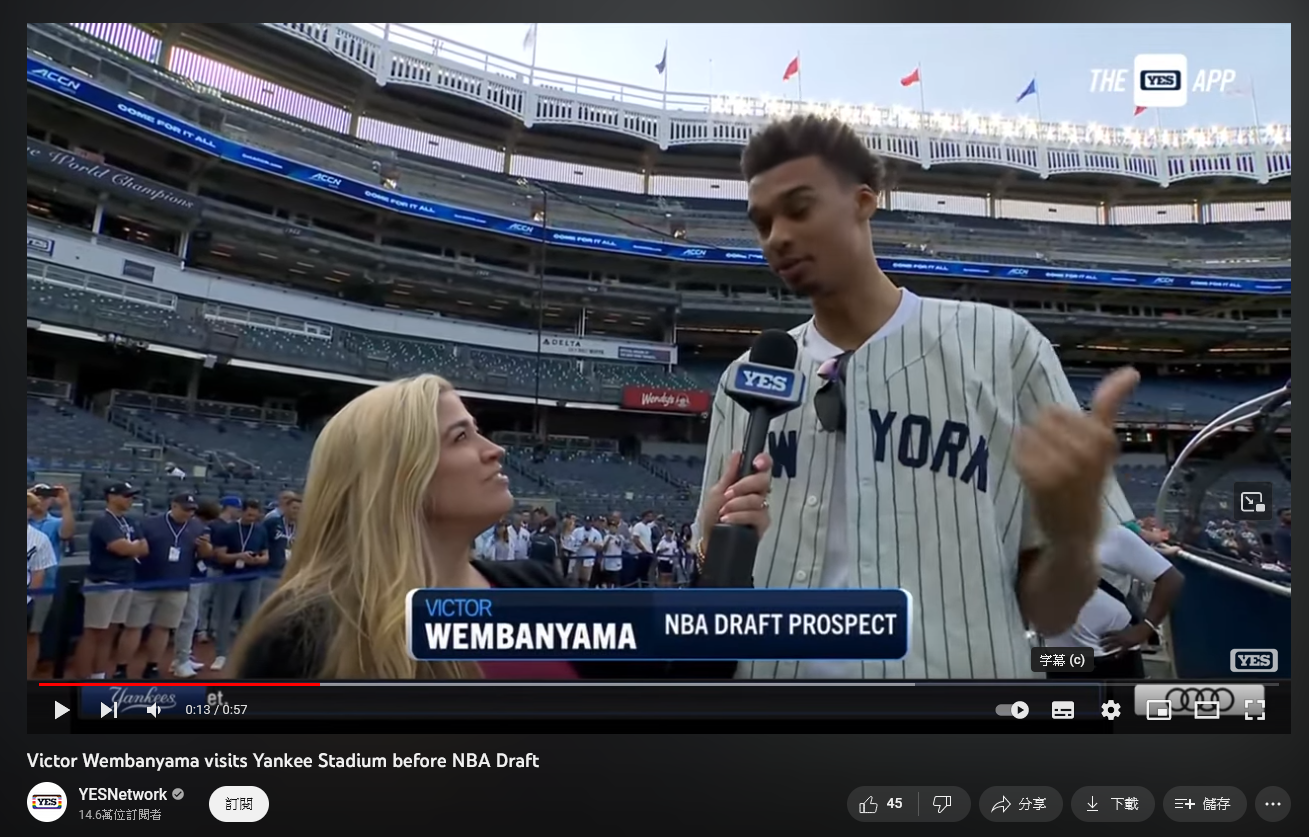Like the video with 45 likes
This screenshot has height=837, width=1309.
(x=881, y=804)
